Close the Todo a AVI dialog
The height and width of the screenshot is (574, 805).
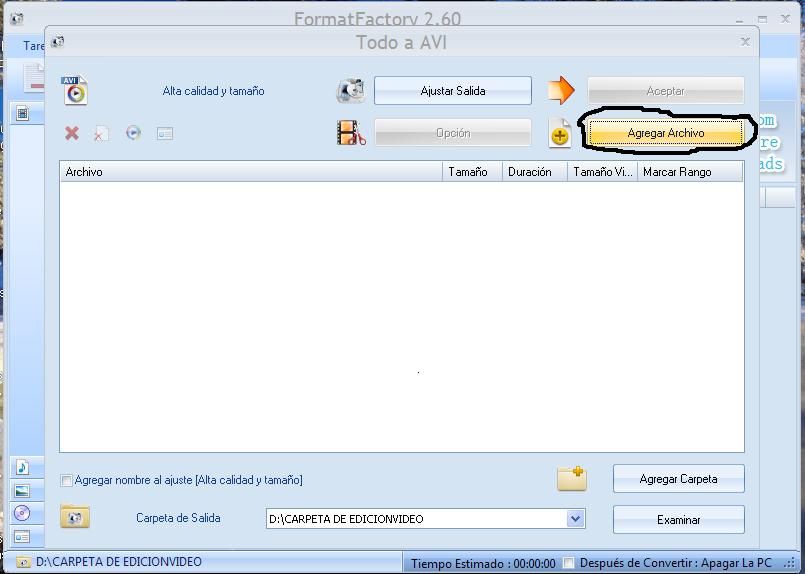[745, 42]
